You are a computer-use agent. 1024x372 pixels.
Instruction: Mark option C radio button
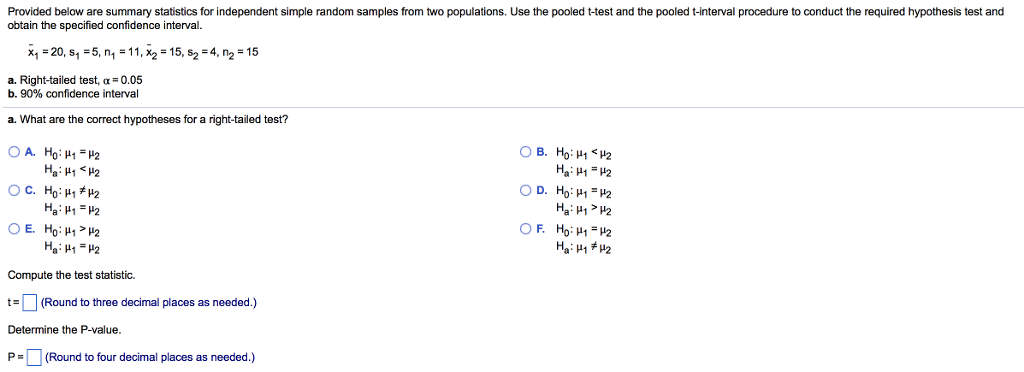[x=15, y=191]
